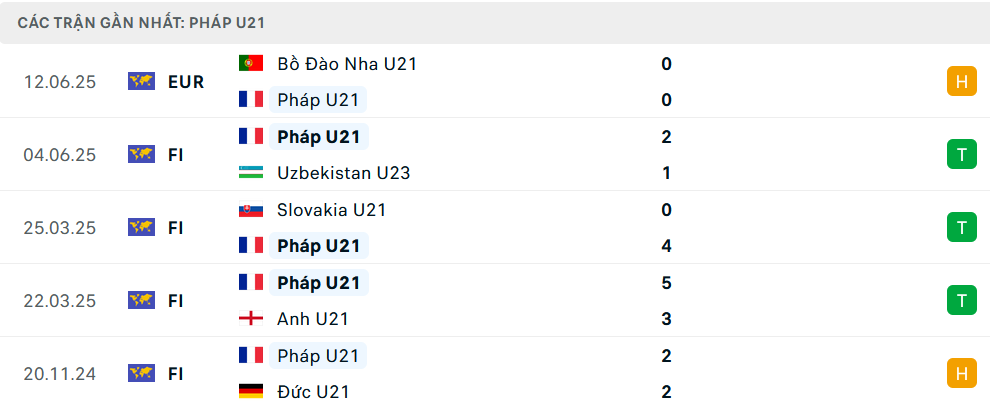990x407 pixels.
Task: Click the competition icon for the 20.11.24 match
Action: (x=141, y=374)
